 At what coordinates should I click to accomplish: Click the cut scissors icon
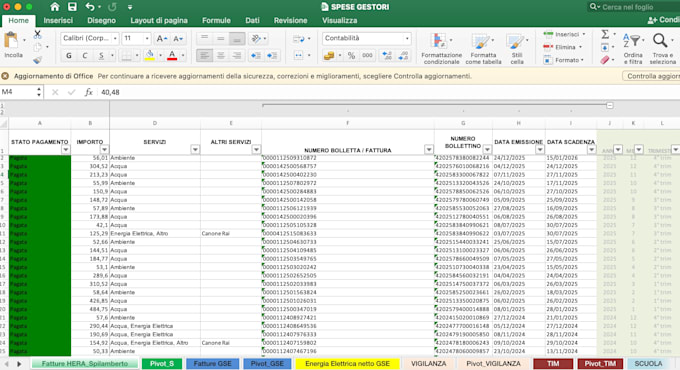click(38, 34)
